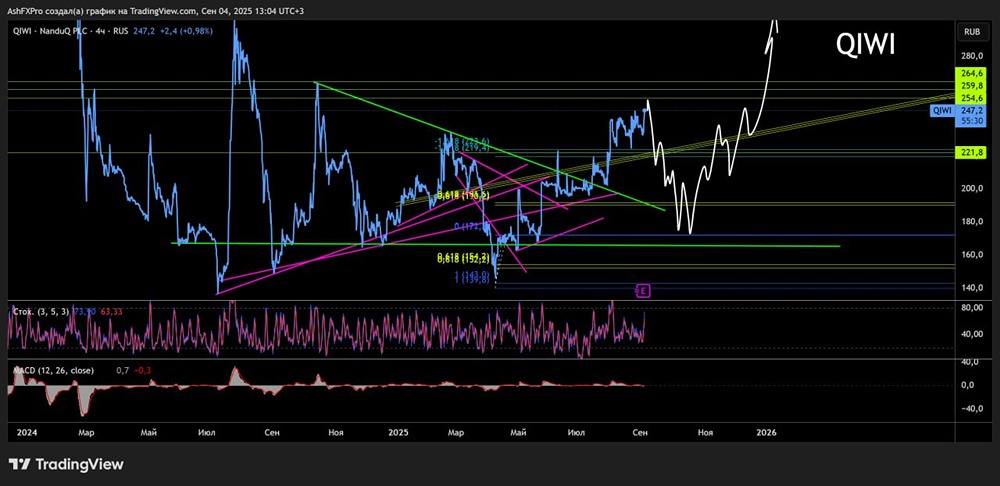Image resolution: width=1000 pixels, height=486 pixels.
Task: Click the 200,0 price scale value
Action: click(x=973, y=188)
